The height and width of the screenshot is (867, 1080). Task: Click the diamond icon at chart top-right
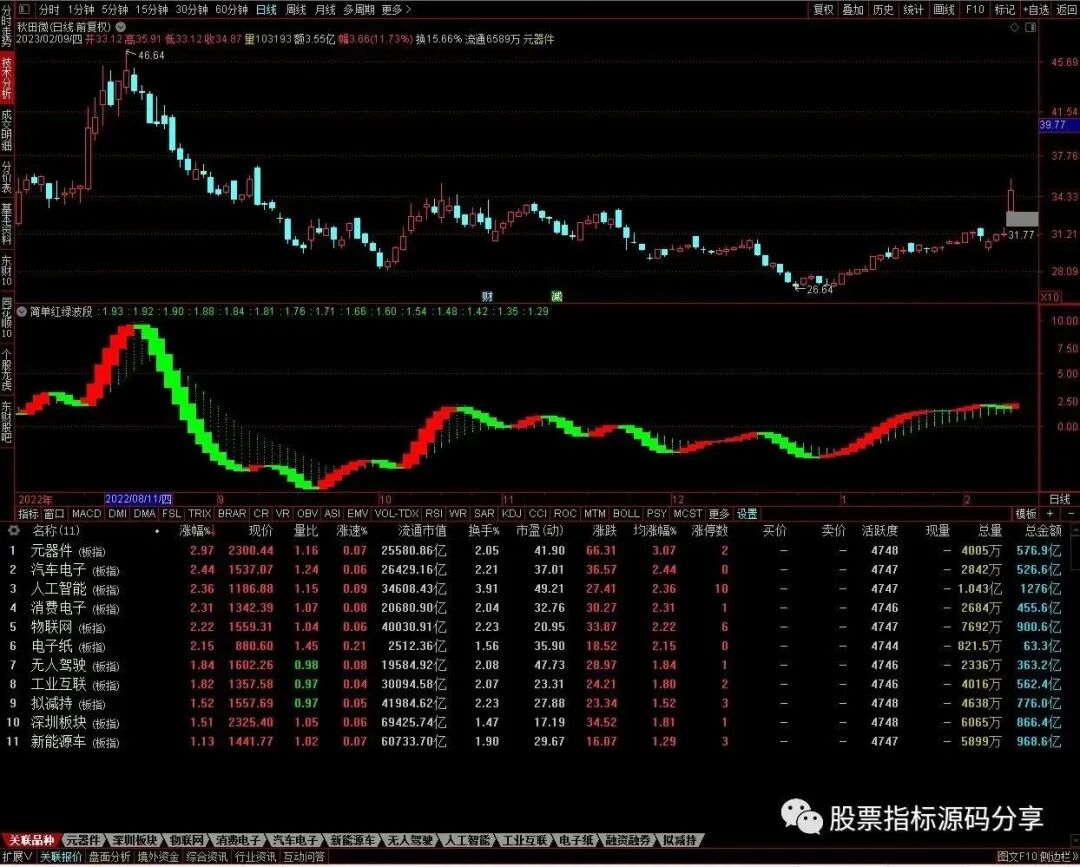click(1014, 27)
